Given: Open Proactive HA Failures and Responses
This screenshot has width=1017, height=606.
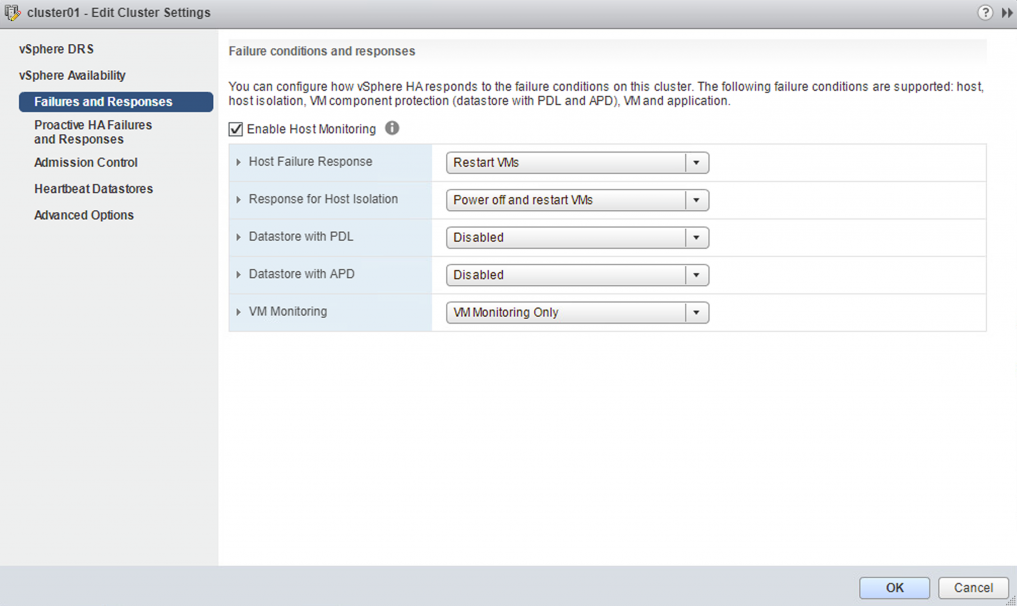Looking at the screenshot, I should click(93, 132).
